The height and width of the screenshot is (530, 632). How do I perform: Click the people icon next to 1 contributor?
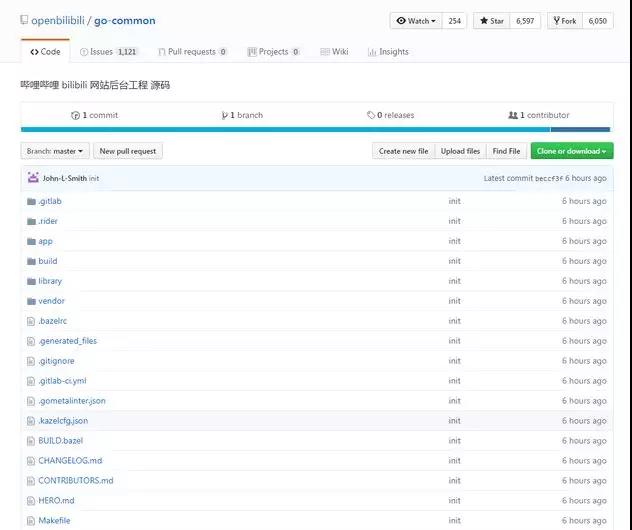(x=513, y=115)
